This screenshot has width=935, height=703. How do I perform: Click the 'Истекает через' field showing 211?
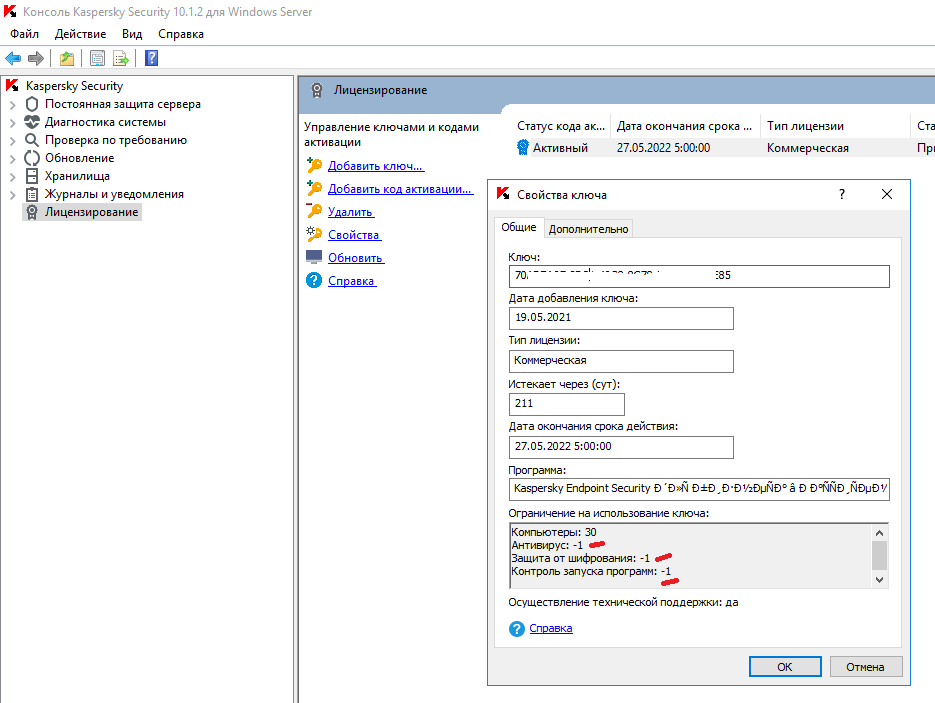tap(566, 404)
